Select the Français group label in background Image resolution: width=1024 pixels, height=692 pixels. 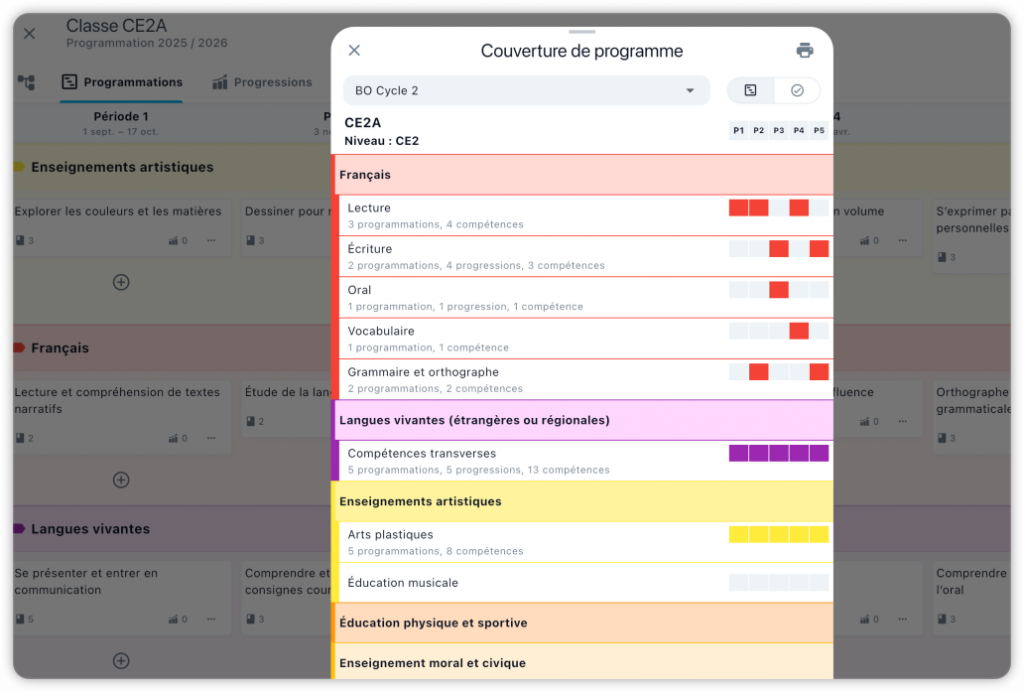[59, 348]
